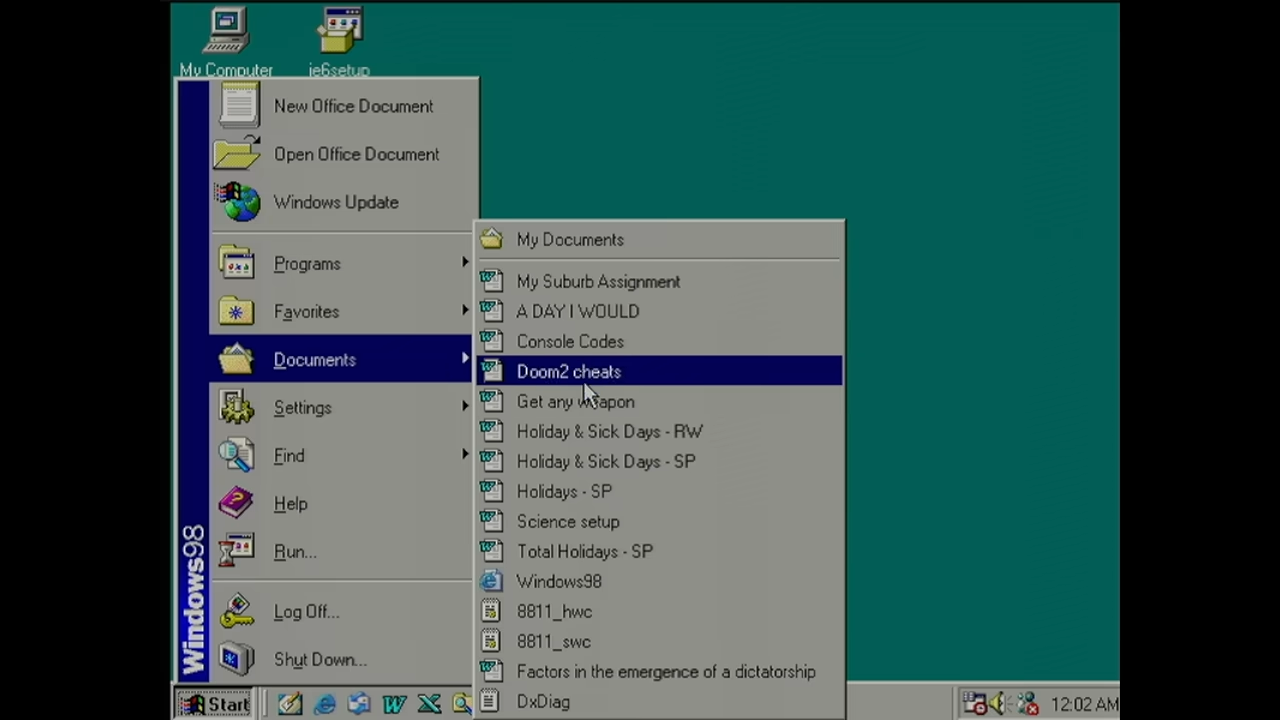The image size is (1280, 720).
Task: Open My Computer desktop icon
Action: (x=226, y=43)
